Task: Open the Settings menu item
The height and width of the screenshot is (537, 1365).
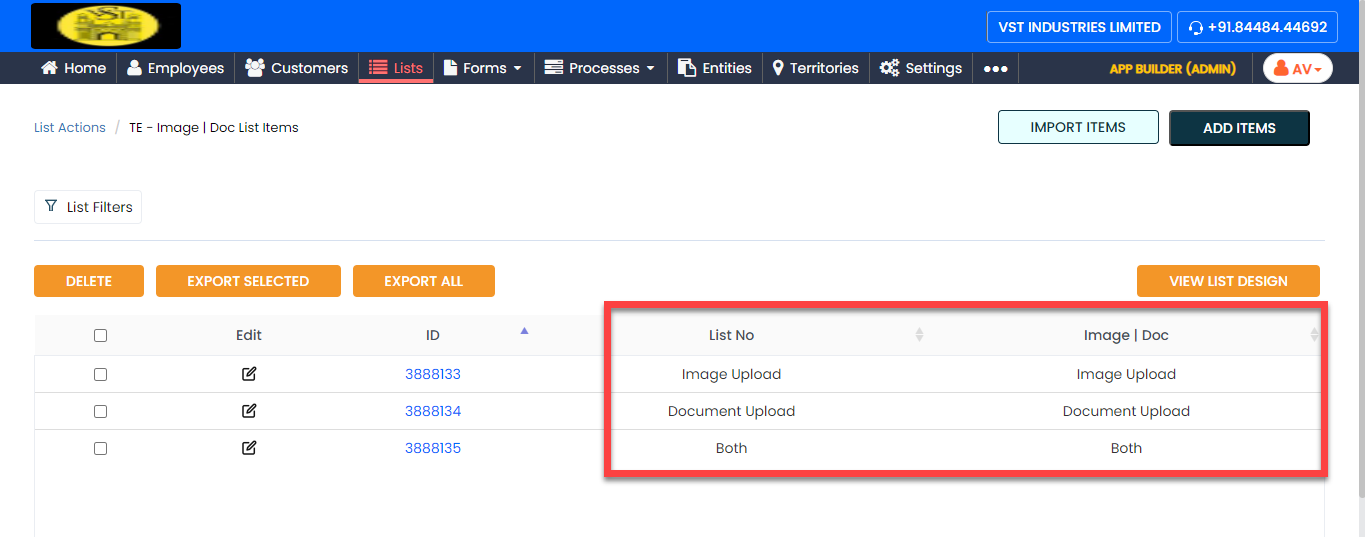Action: [921, 68]
